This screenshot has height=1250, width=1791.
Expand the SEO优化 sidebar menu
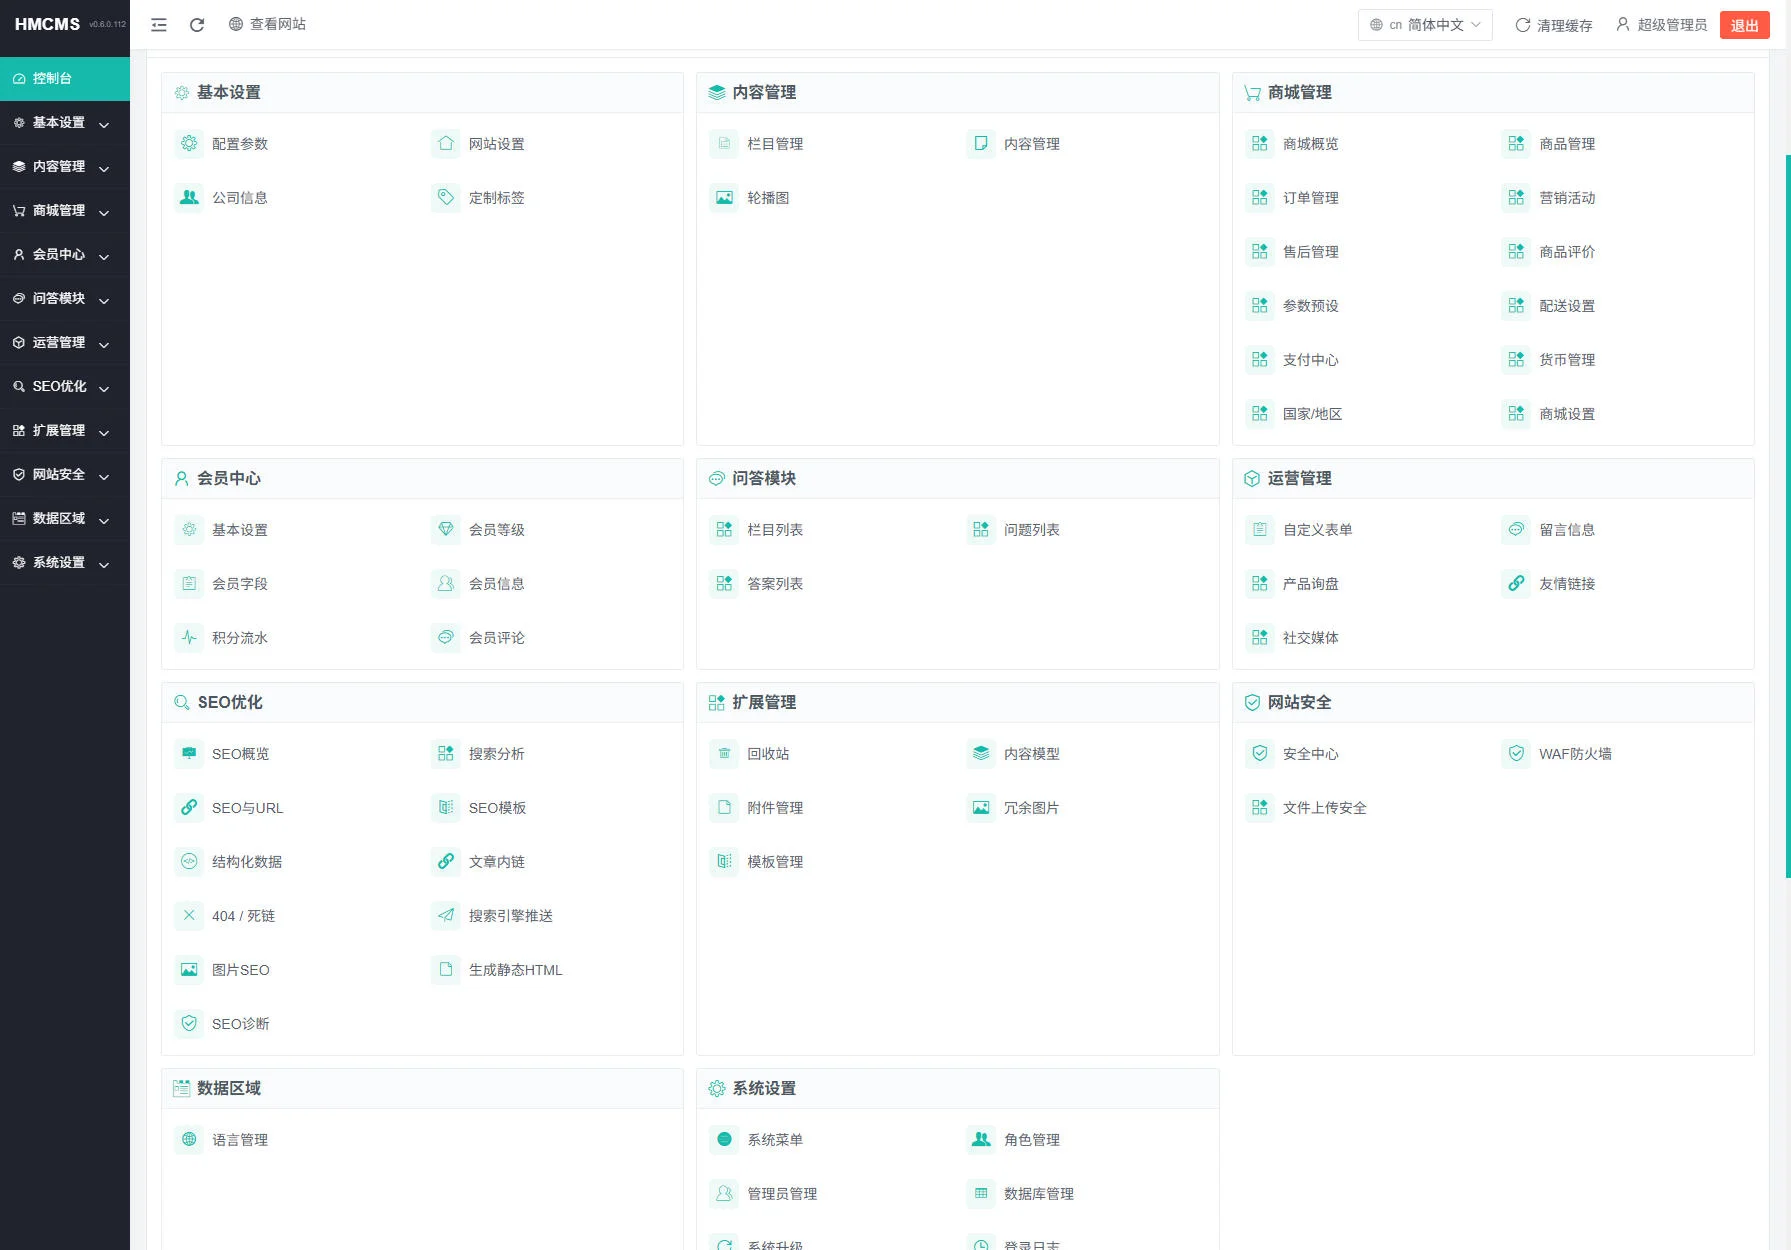click(x=65, y=387)
